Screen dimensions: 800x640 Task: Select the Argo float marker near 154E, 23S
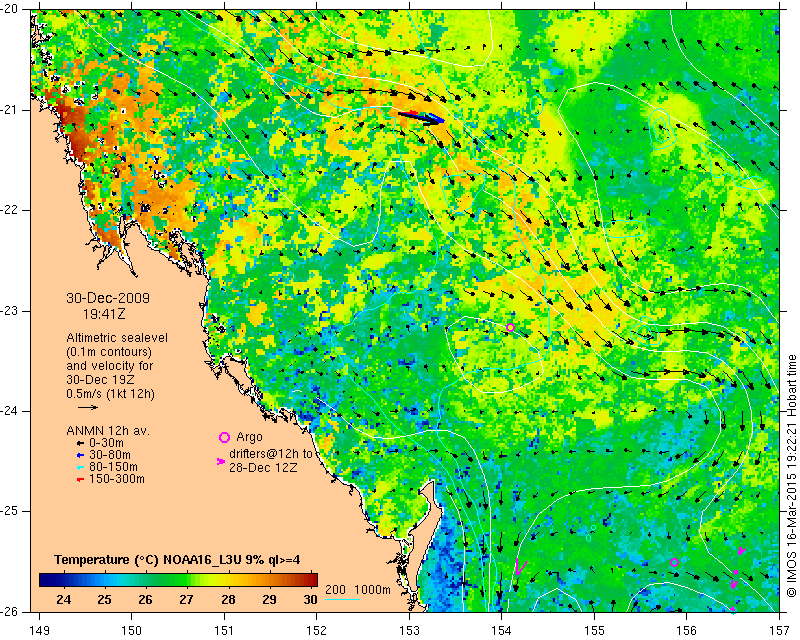pyautogui.click(x=510, y=327)
